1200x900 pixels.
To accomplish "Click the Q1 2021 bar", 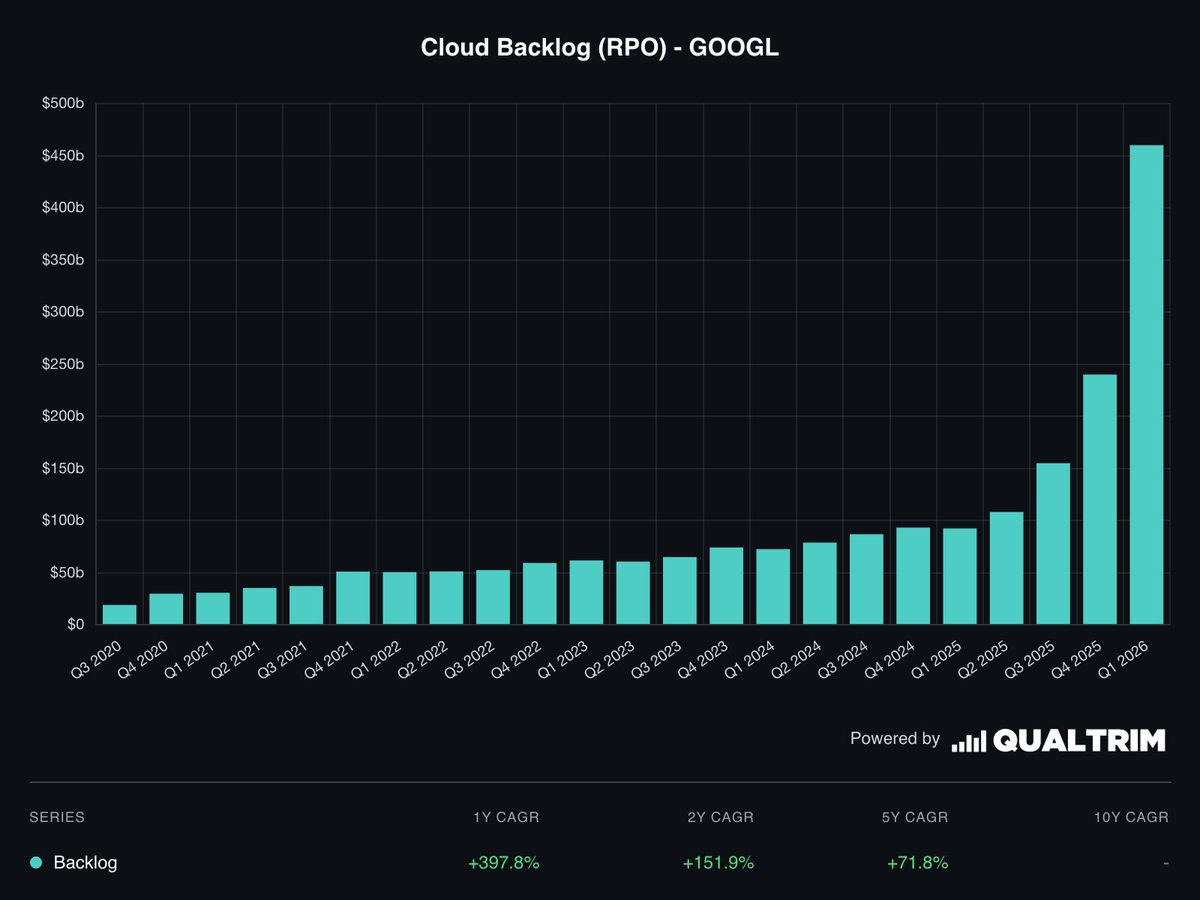I will (x=213, y=609).
